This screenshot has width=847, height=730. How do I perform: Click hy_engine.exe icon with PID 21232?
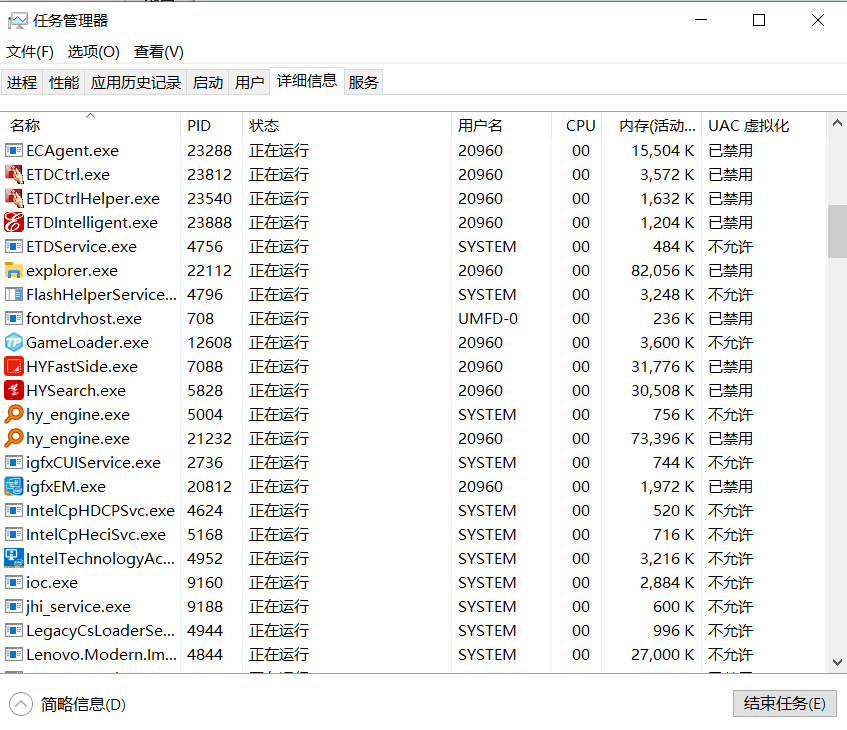[14, 438]
